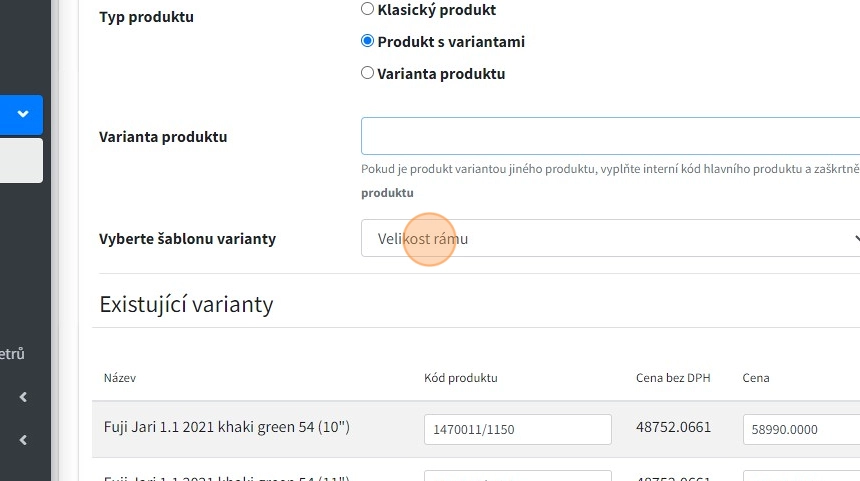Open the sidebar item ending in 'etrů'

tap(12, 353)
